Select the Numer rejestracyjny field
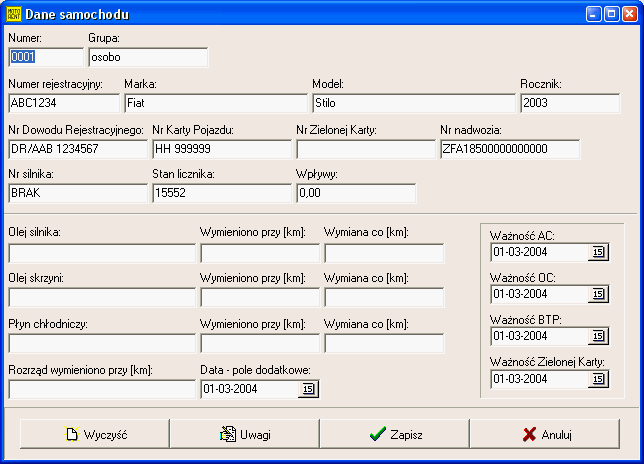 pyautogui.click(x=62, y=101)
